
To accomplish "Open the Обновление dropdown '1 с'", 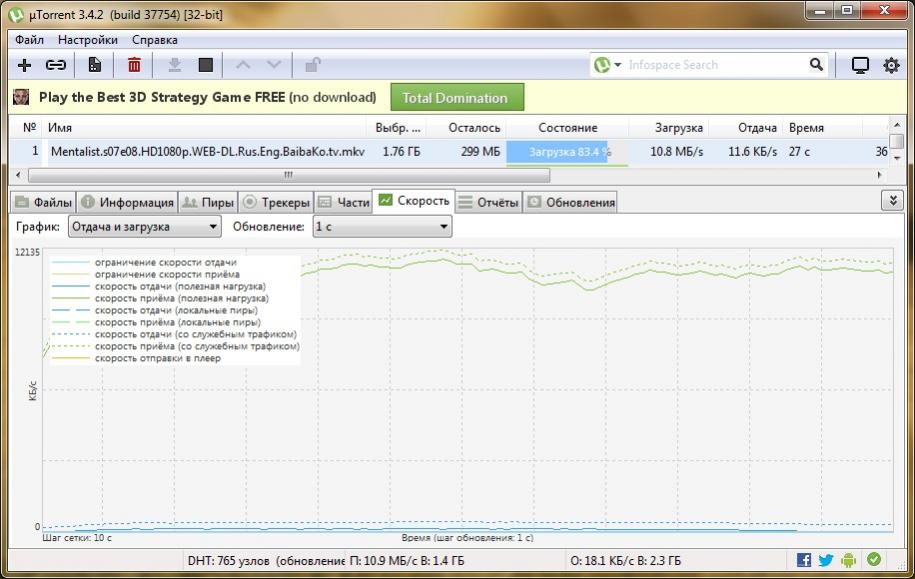I will click(x=382, y=226).
